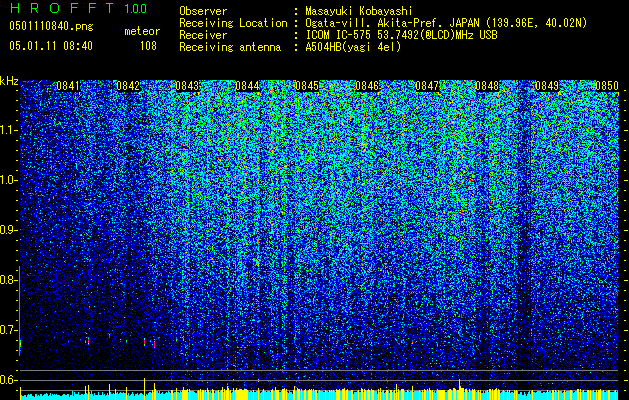Click the 0846 time marker
The image size is (629, 400).
tap(367, 86)
